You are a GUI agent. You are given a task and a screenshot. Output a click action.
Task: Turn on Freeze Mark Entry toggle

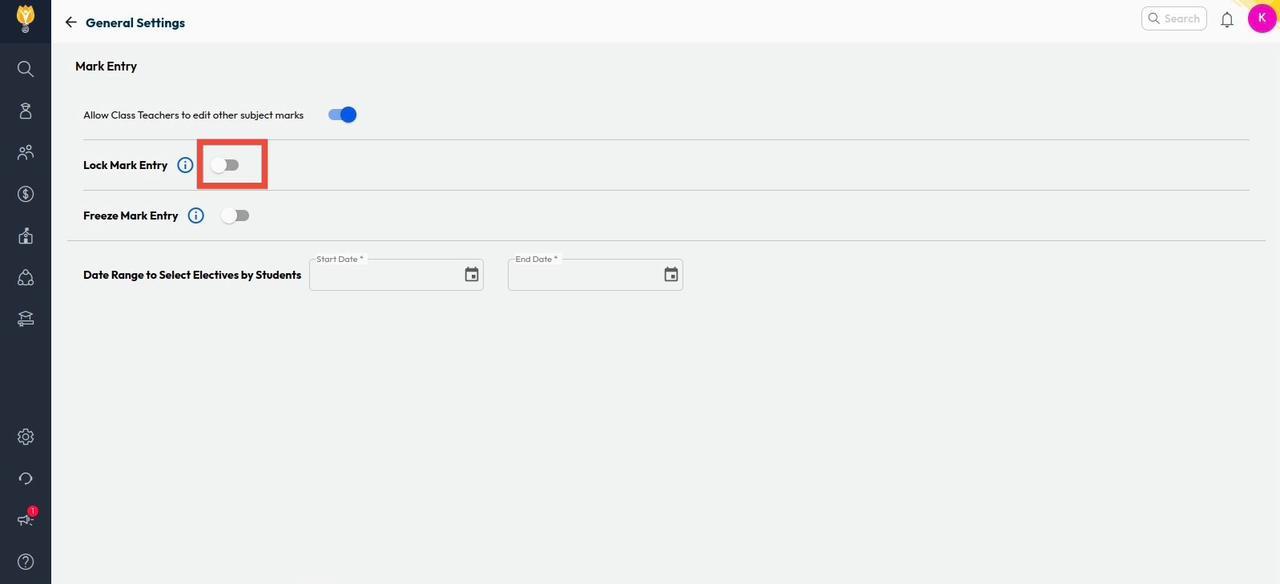coord(236,216)
